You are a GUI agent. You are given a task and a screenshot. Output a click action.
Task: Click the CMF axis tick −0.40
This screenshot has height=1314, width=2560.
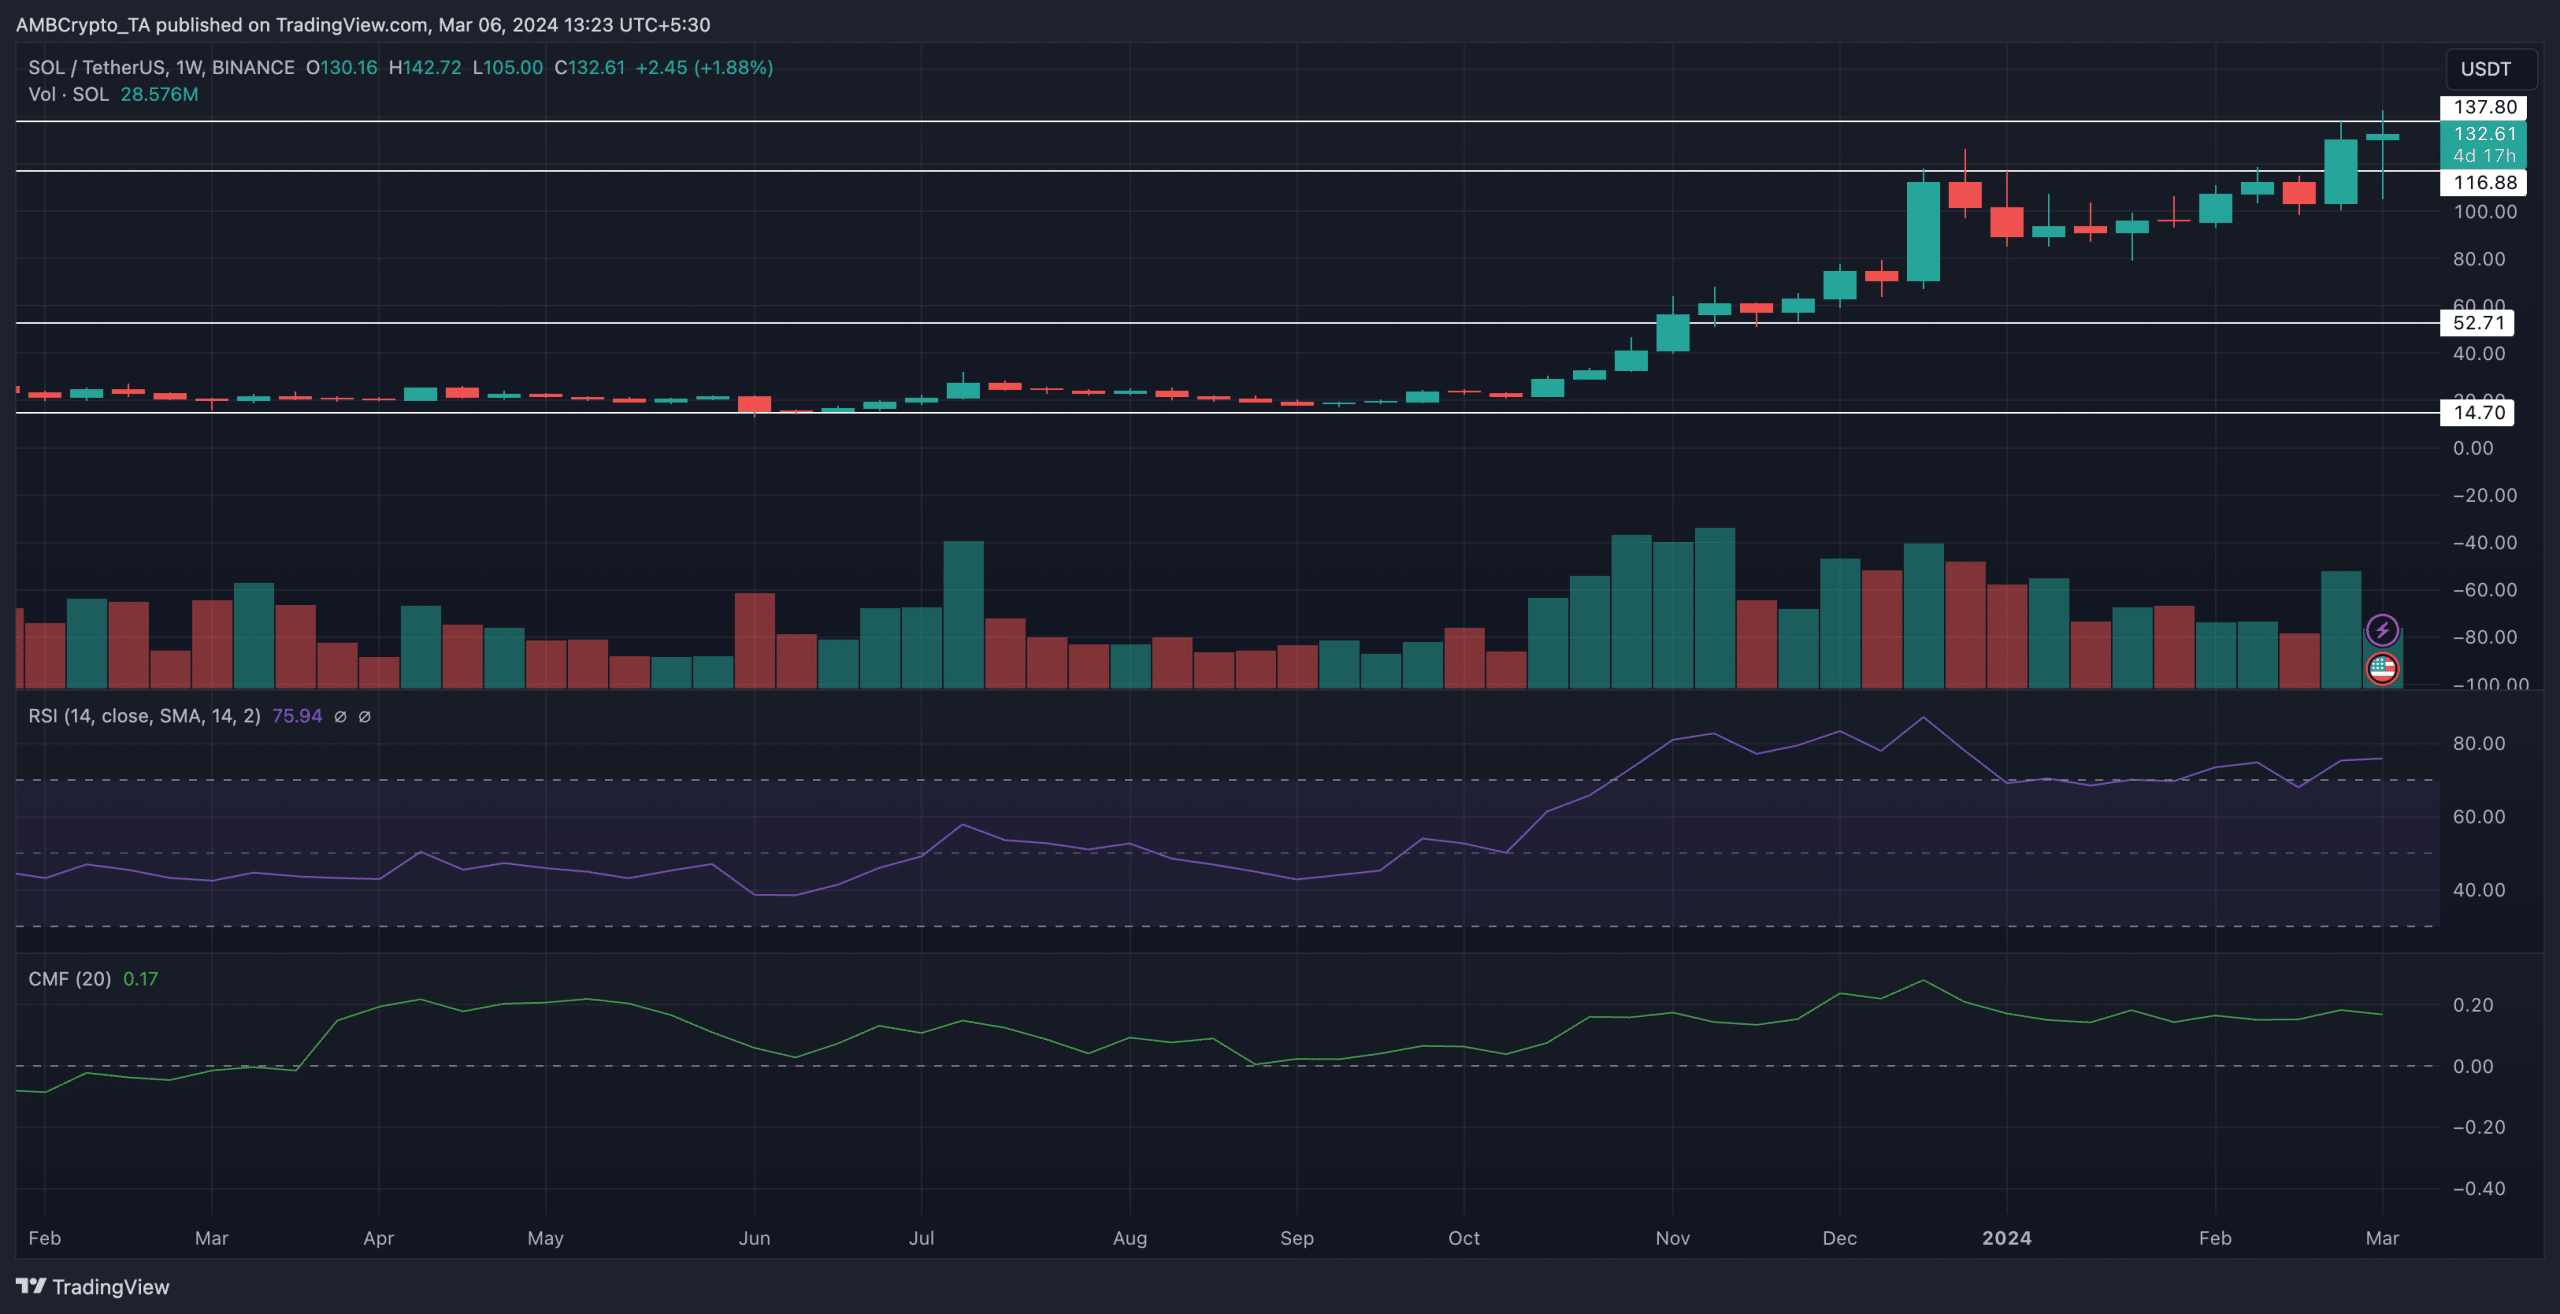tap(2479, 1188)
